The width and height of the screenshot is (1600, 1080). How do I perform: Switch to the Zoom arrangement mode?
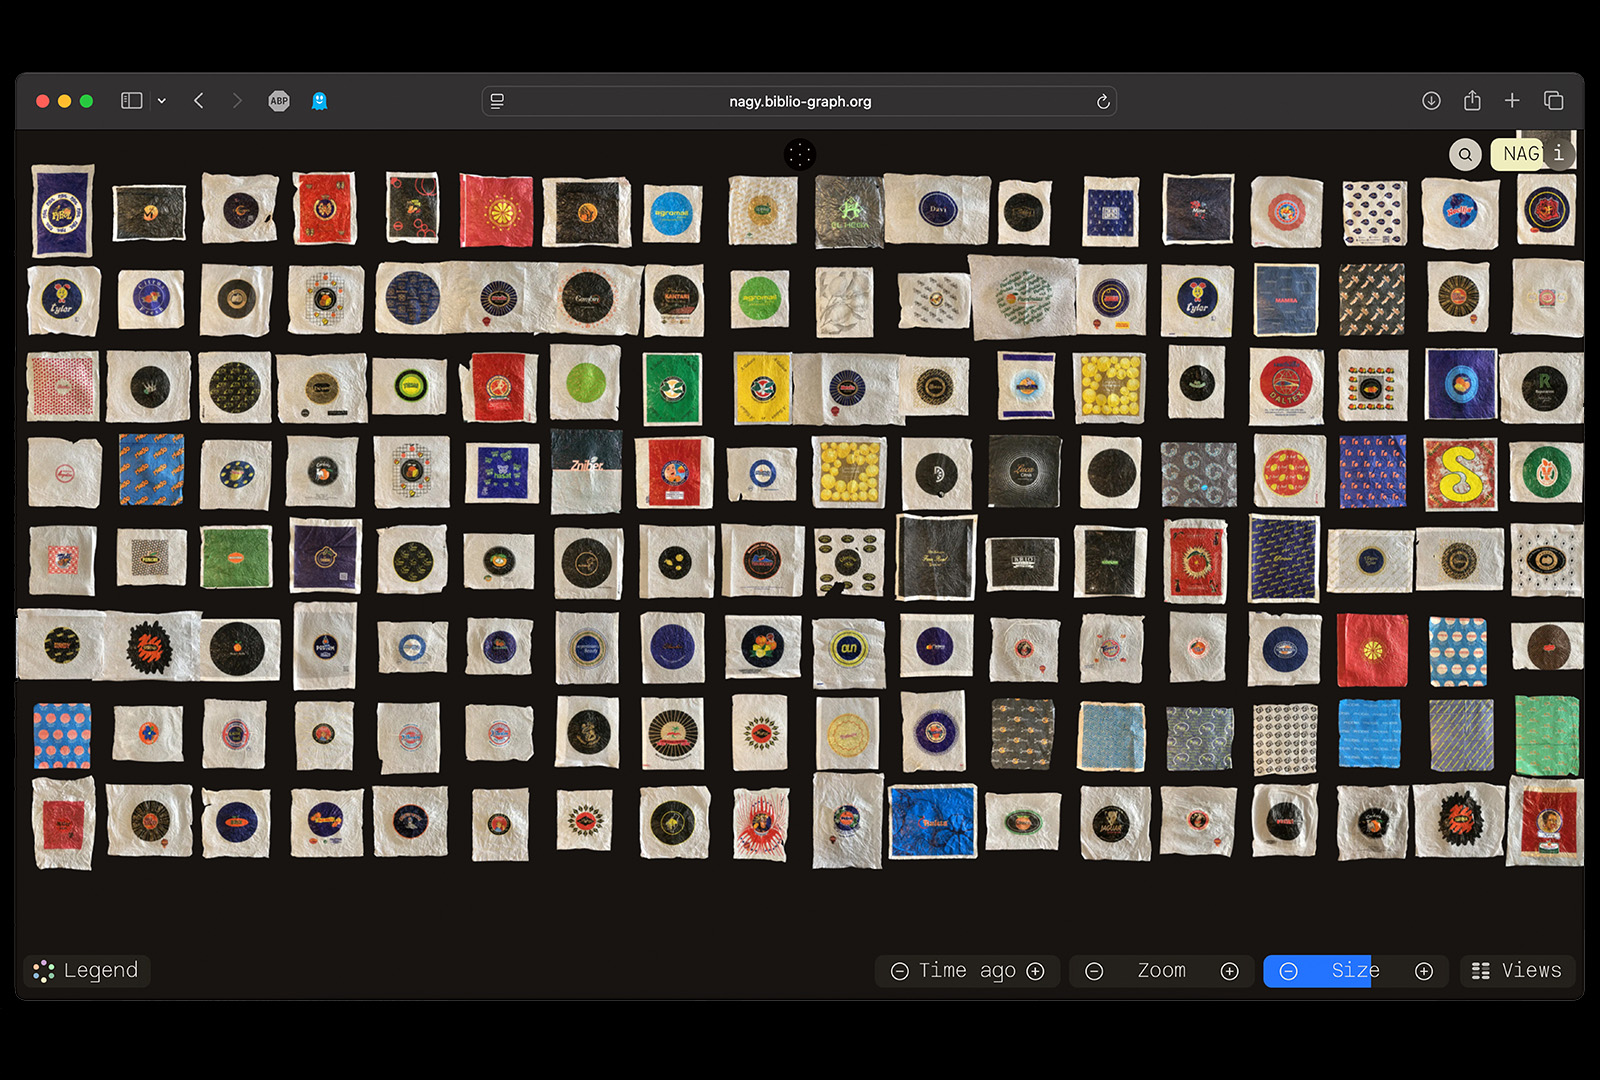(x=1162, y=970)
